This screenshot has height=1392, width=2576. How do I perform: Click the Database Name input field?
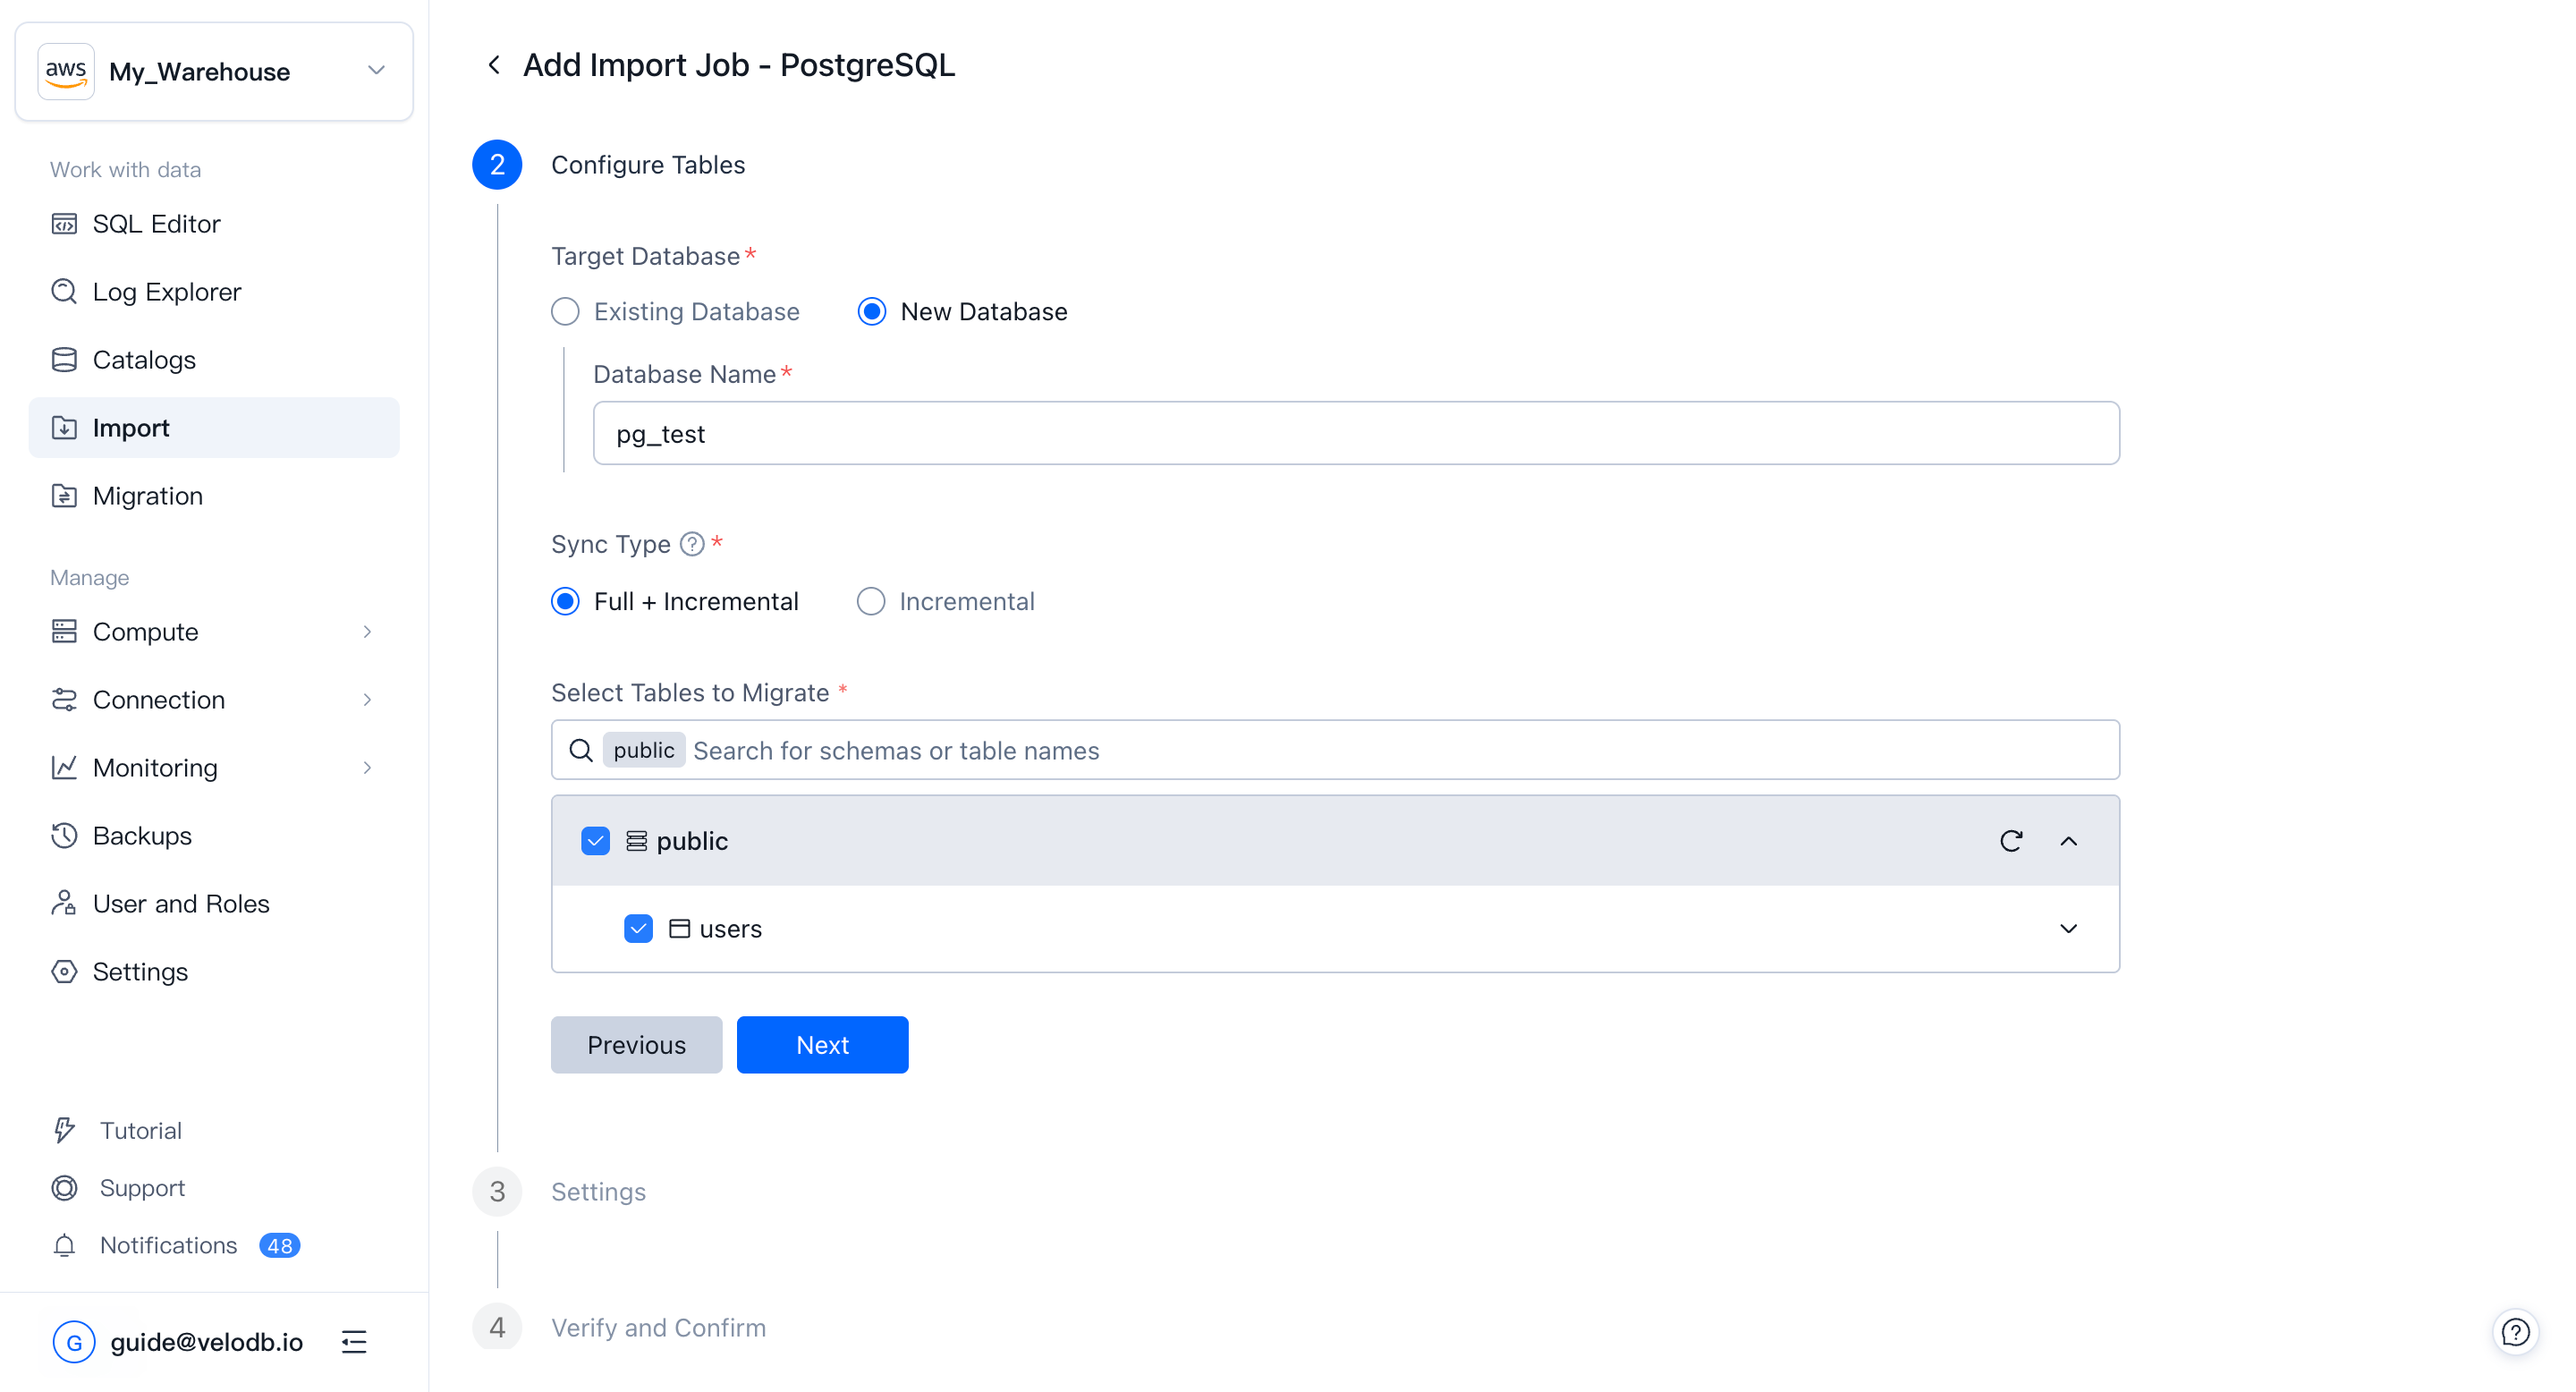pyautogui.click(x=1355, y=433)
